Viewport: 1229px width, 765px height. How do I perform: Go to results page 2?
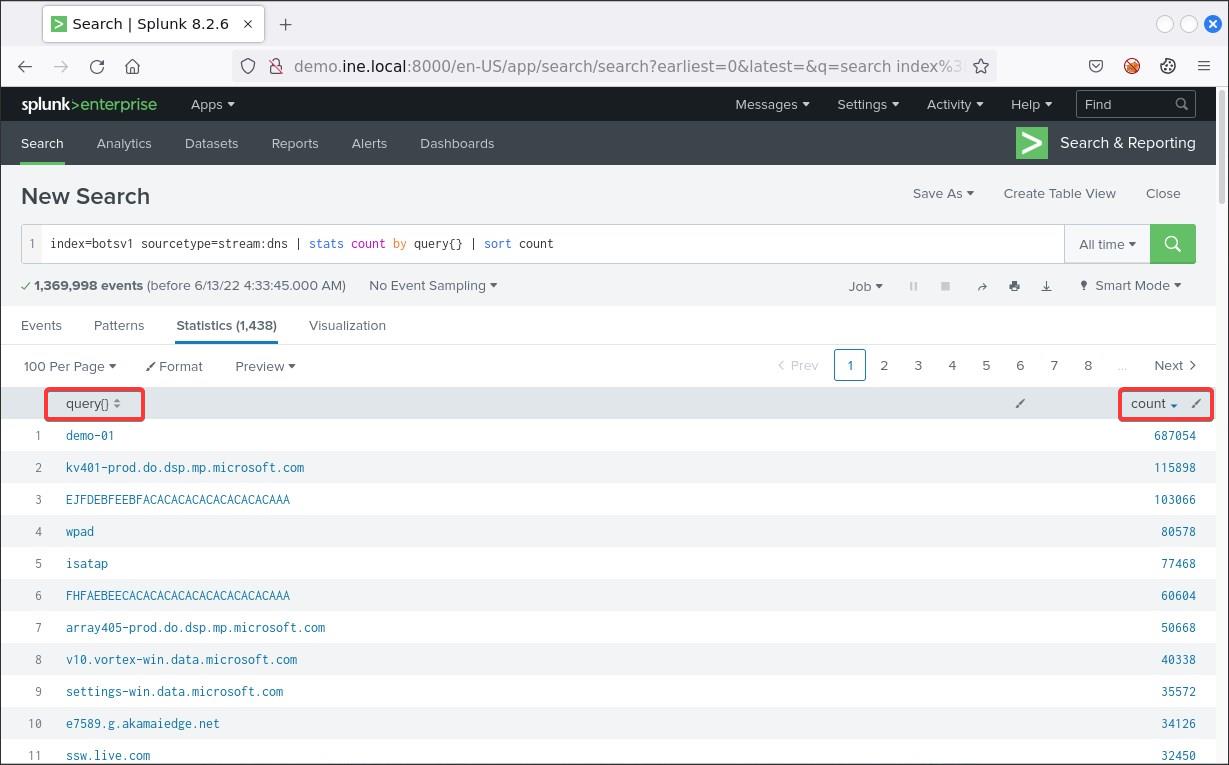[884, 366]
